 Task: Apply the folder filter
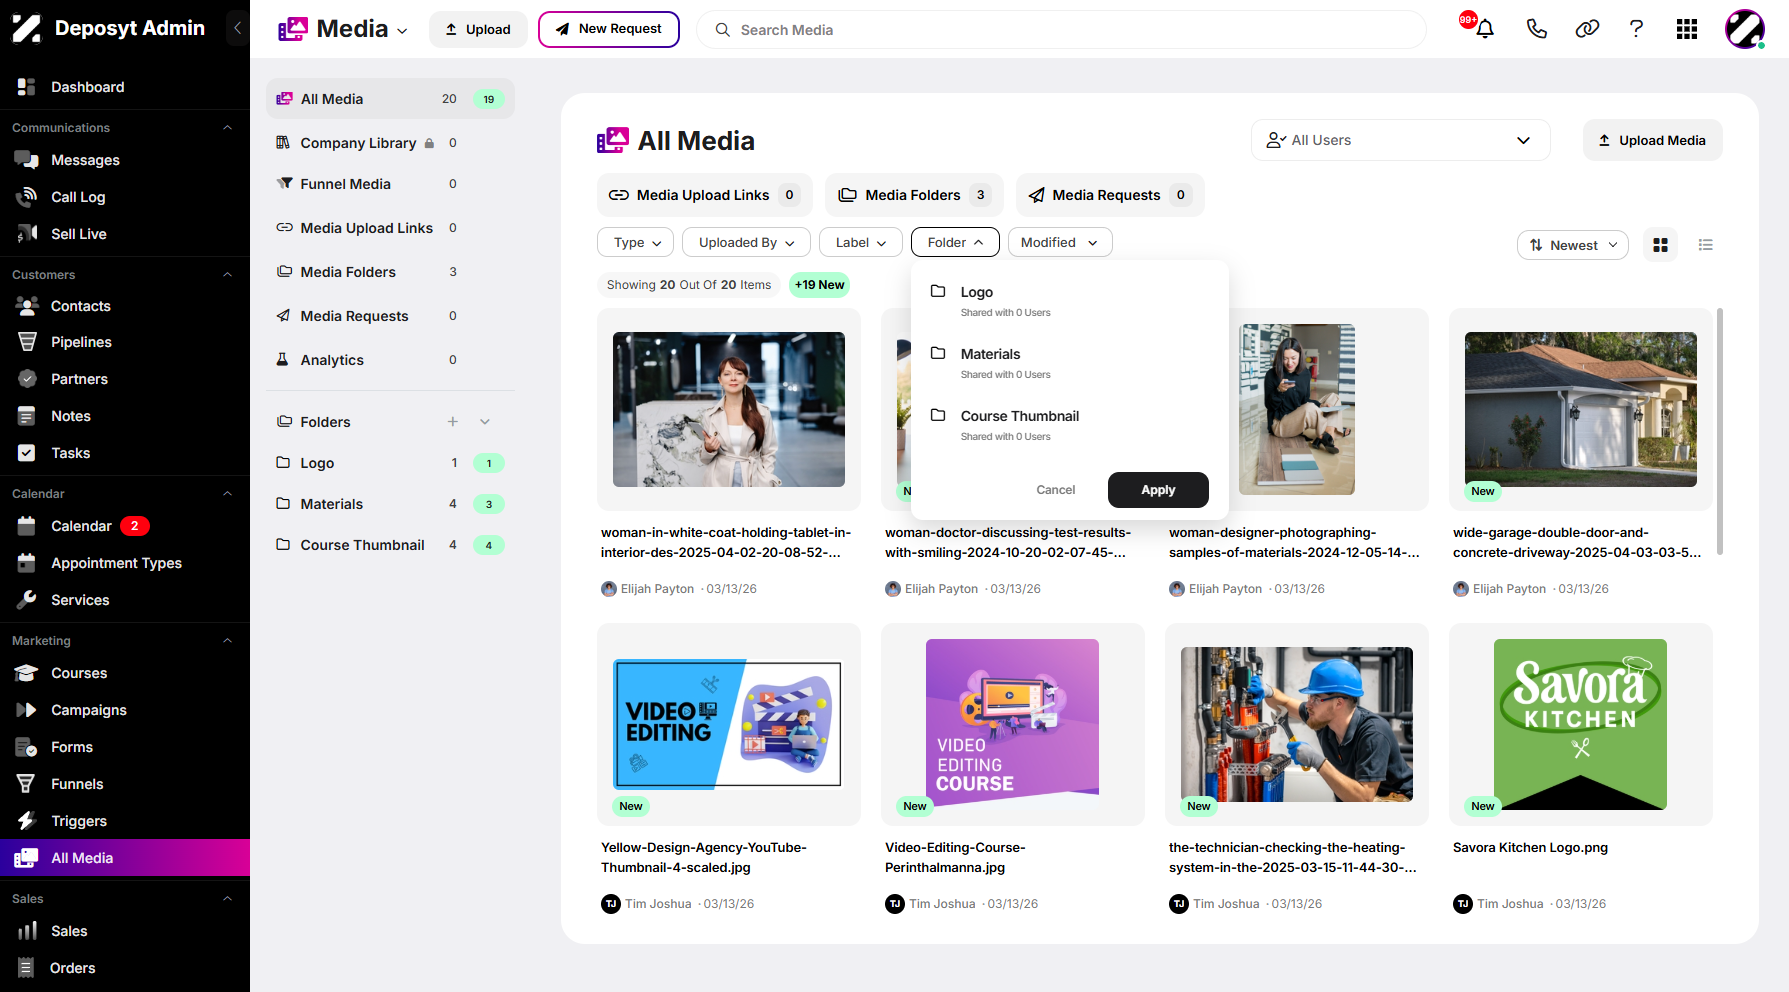1158,490
